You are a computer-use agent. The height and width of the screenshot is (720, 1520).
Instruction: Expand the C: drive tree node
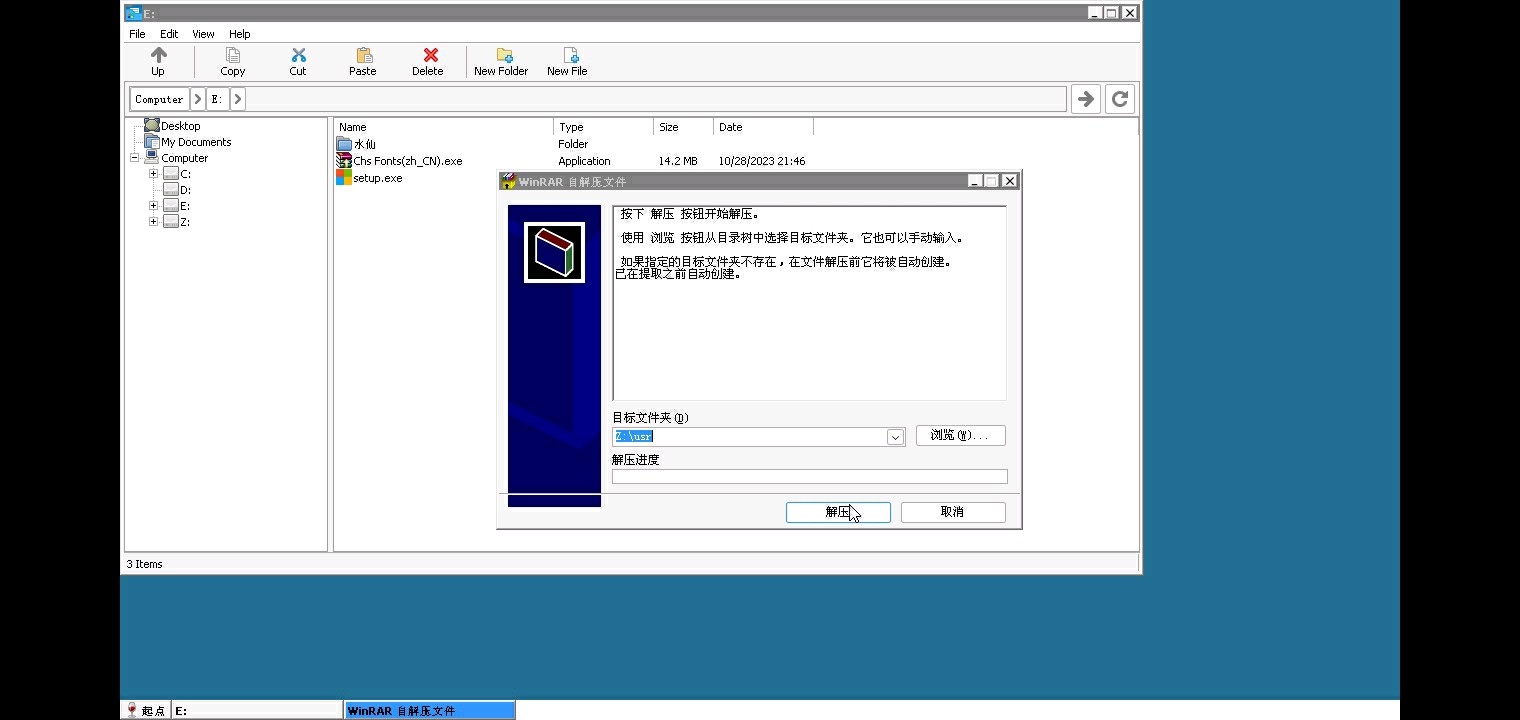tap(154, 174)
